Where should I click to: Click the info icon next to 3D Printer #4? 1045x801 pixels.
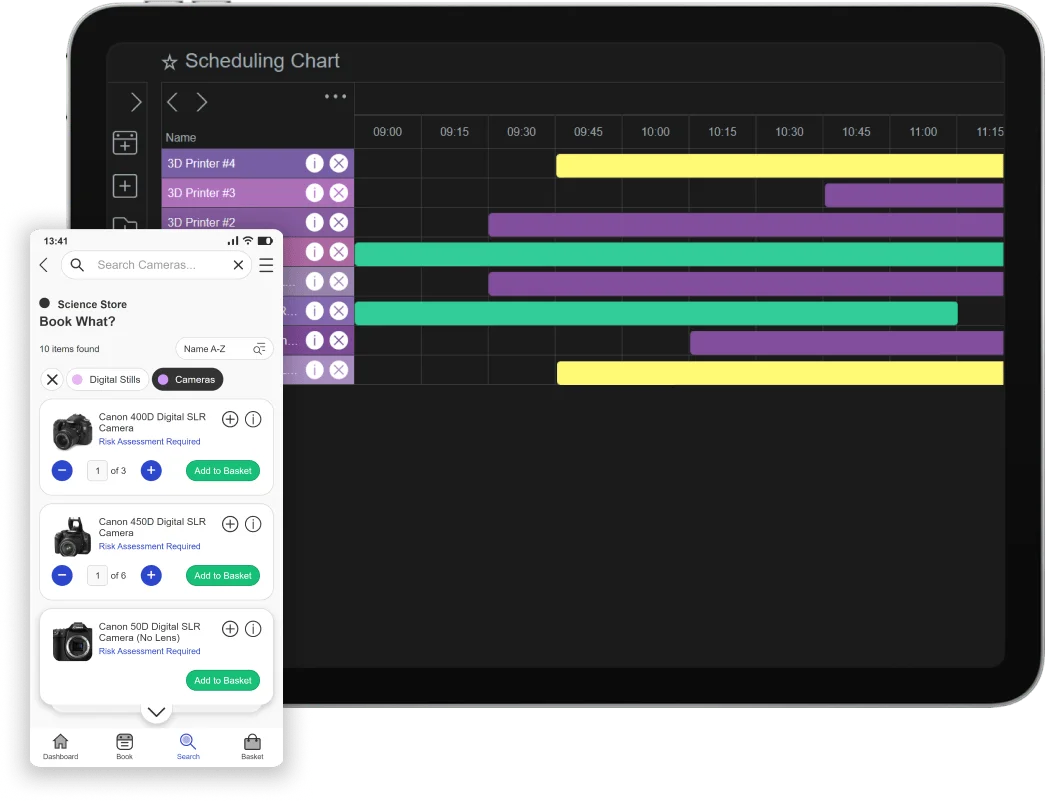[315, 163]
